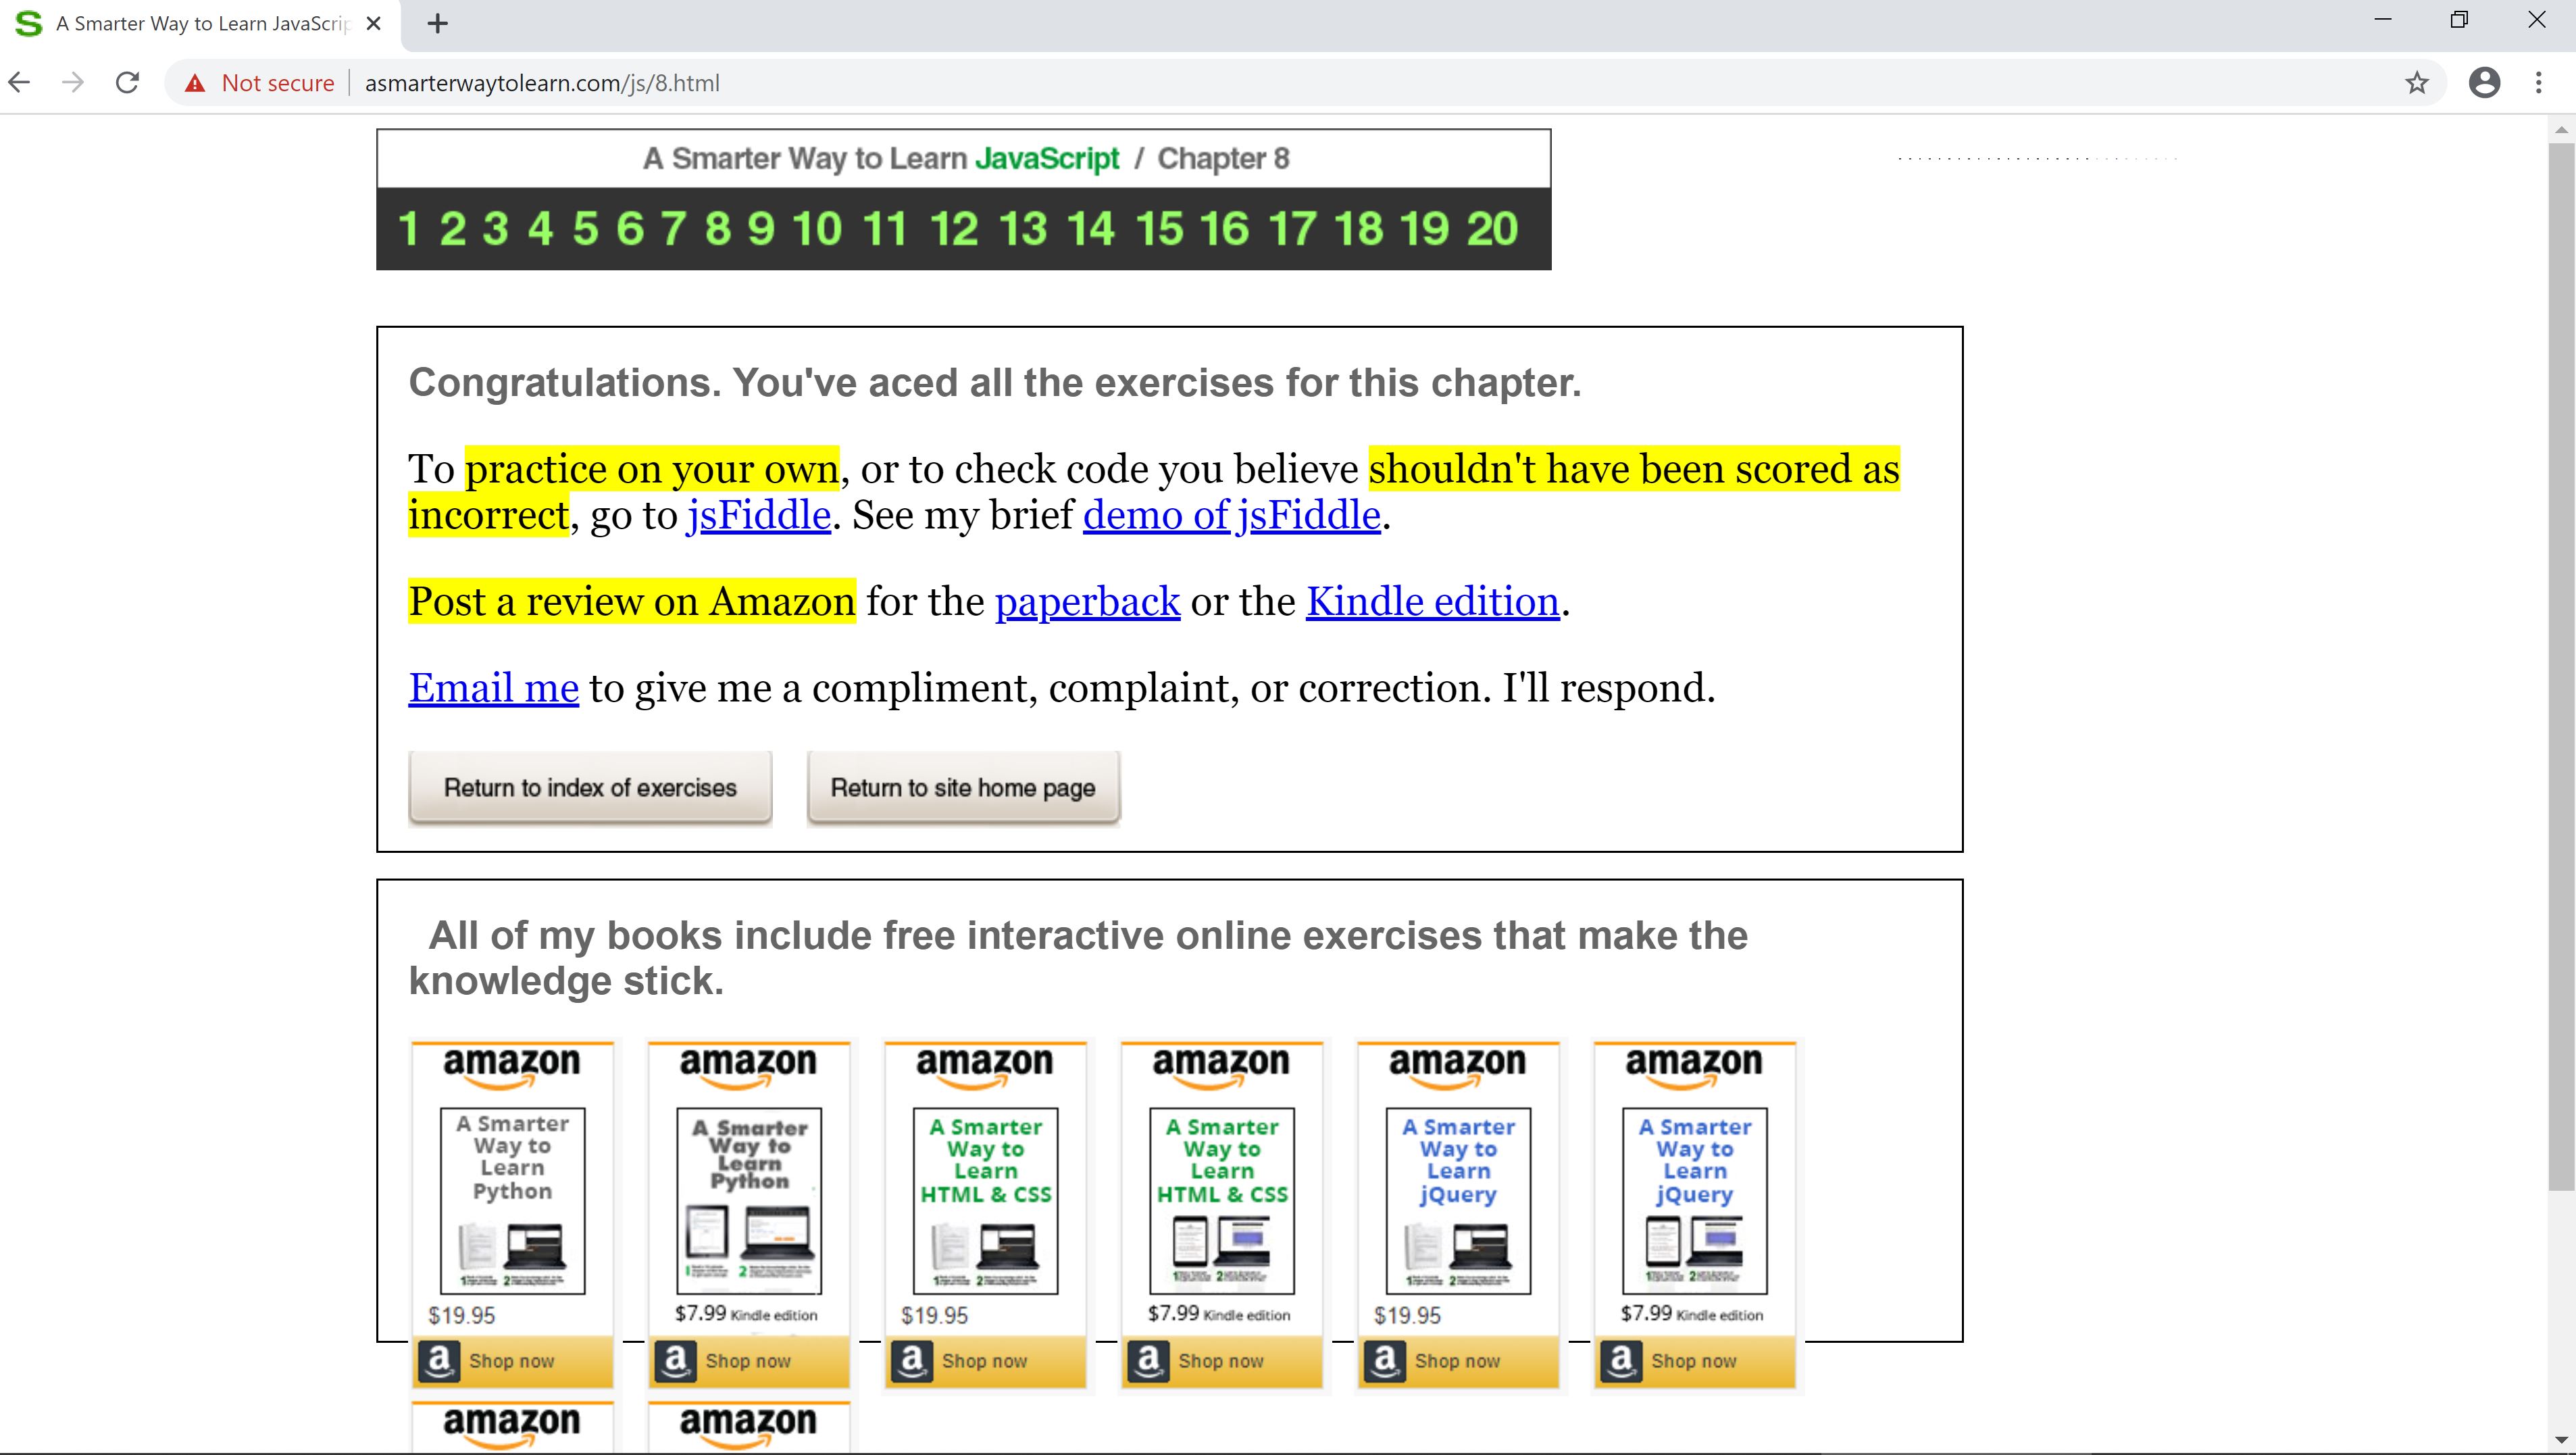Image resolution: width=2576 pixels, height=1455 pixels.
Task: Open chapter 15 from the chapter bar
Action: click(1159, 229)
